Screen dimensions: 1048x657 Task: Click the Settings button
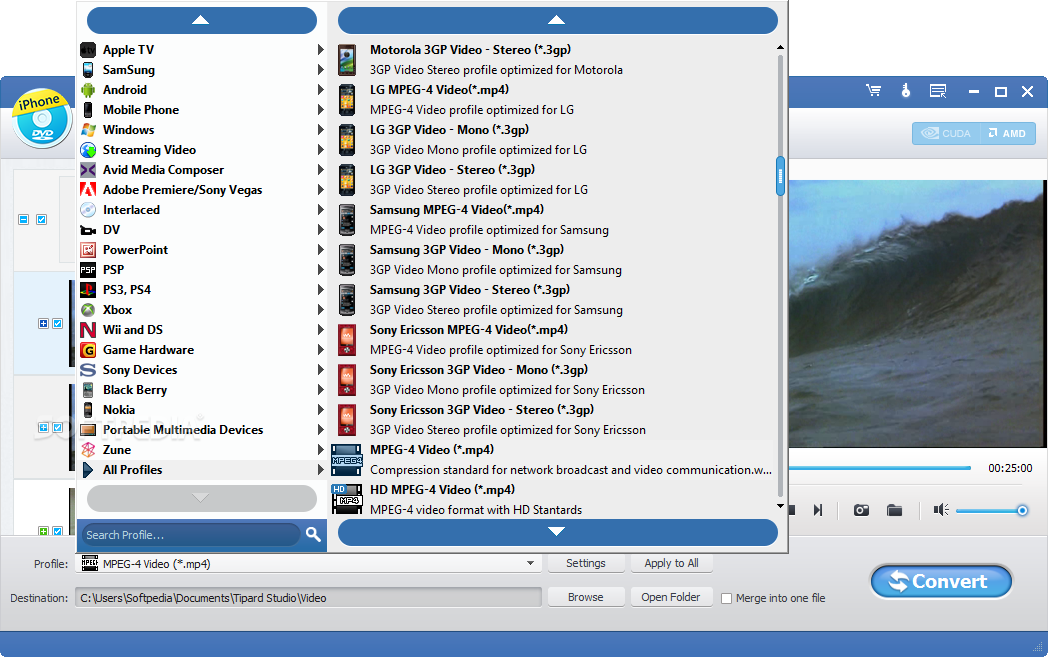coord(585,563)
